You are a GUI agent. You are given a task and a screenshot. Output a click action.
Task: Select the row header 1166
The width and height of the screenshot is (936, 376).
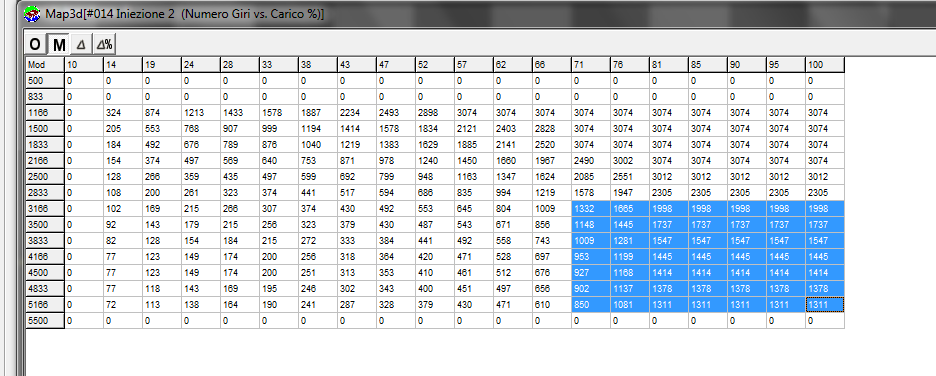tap(45, 113)
